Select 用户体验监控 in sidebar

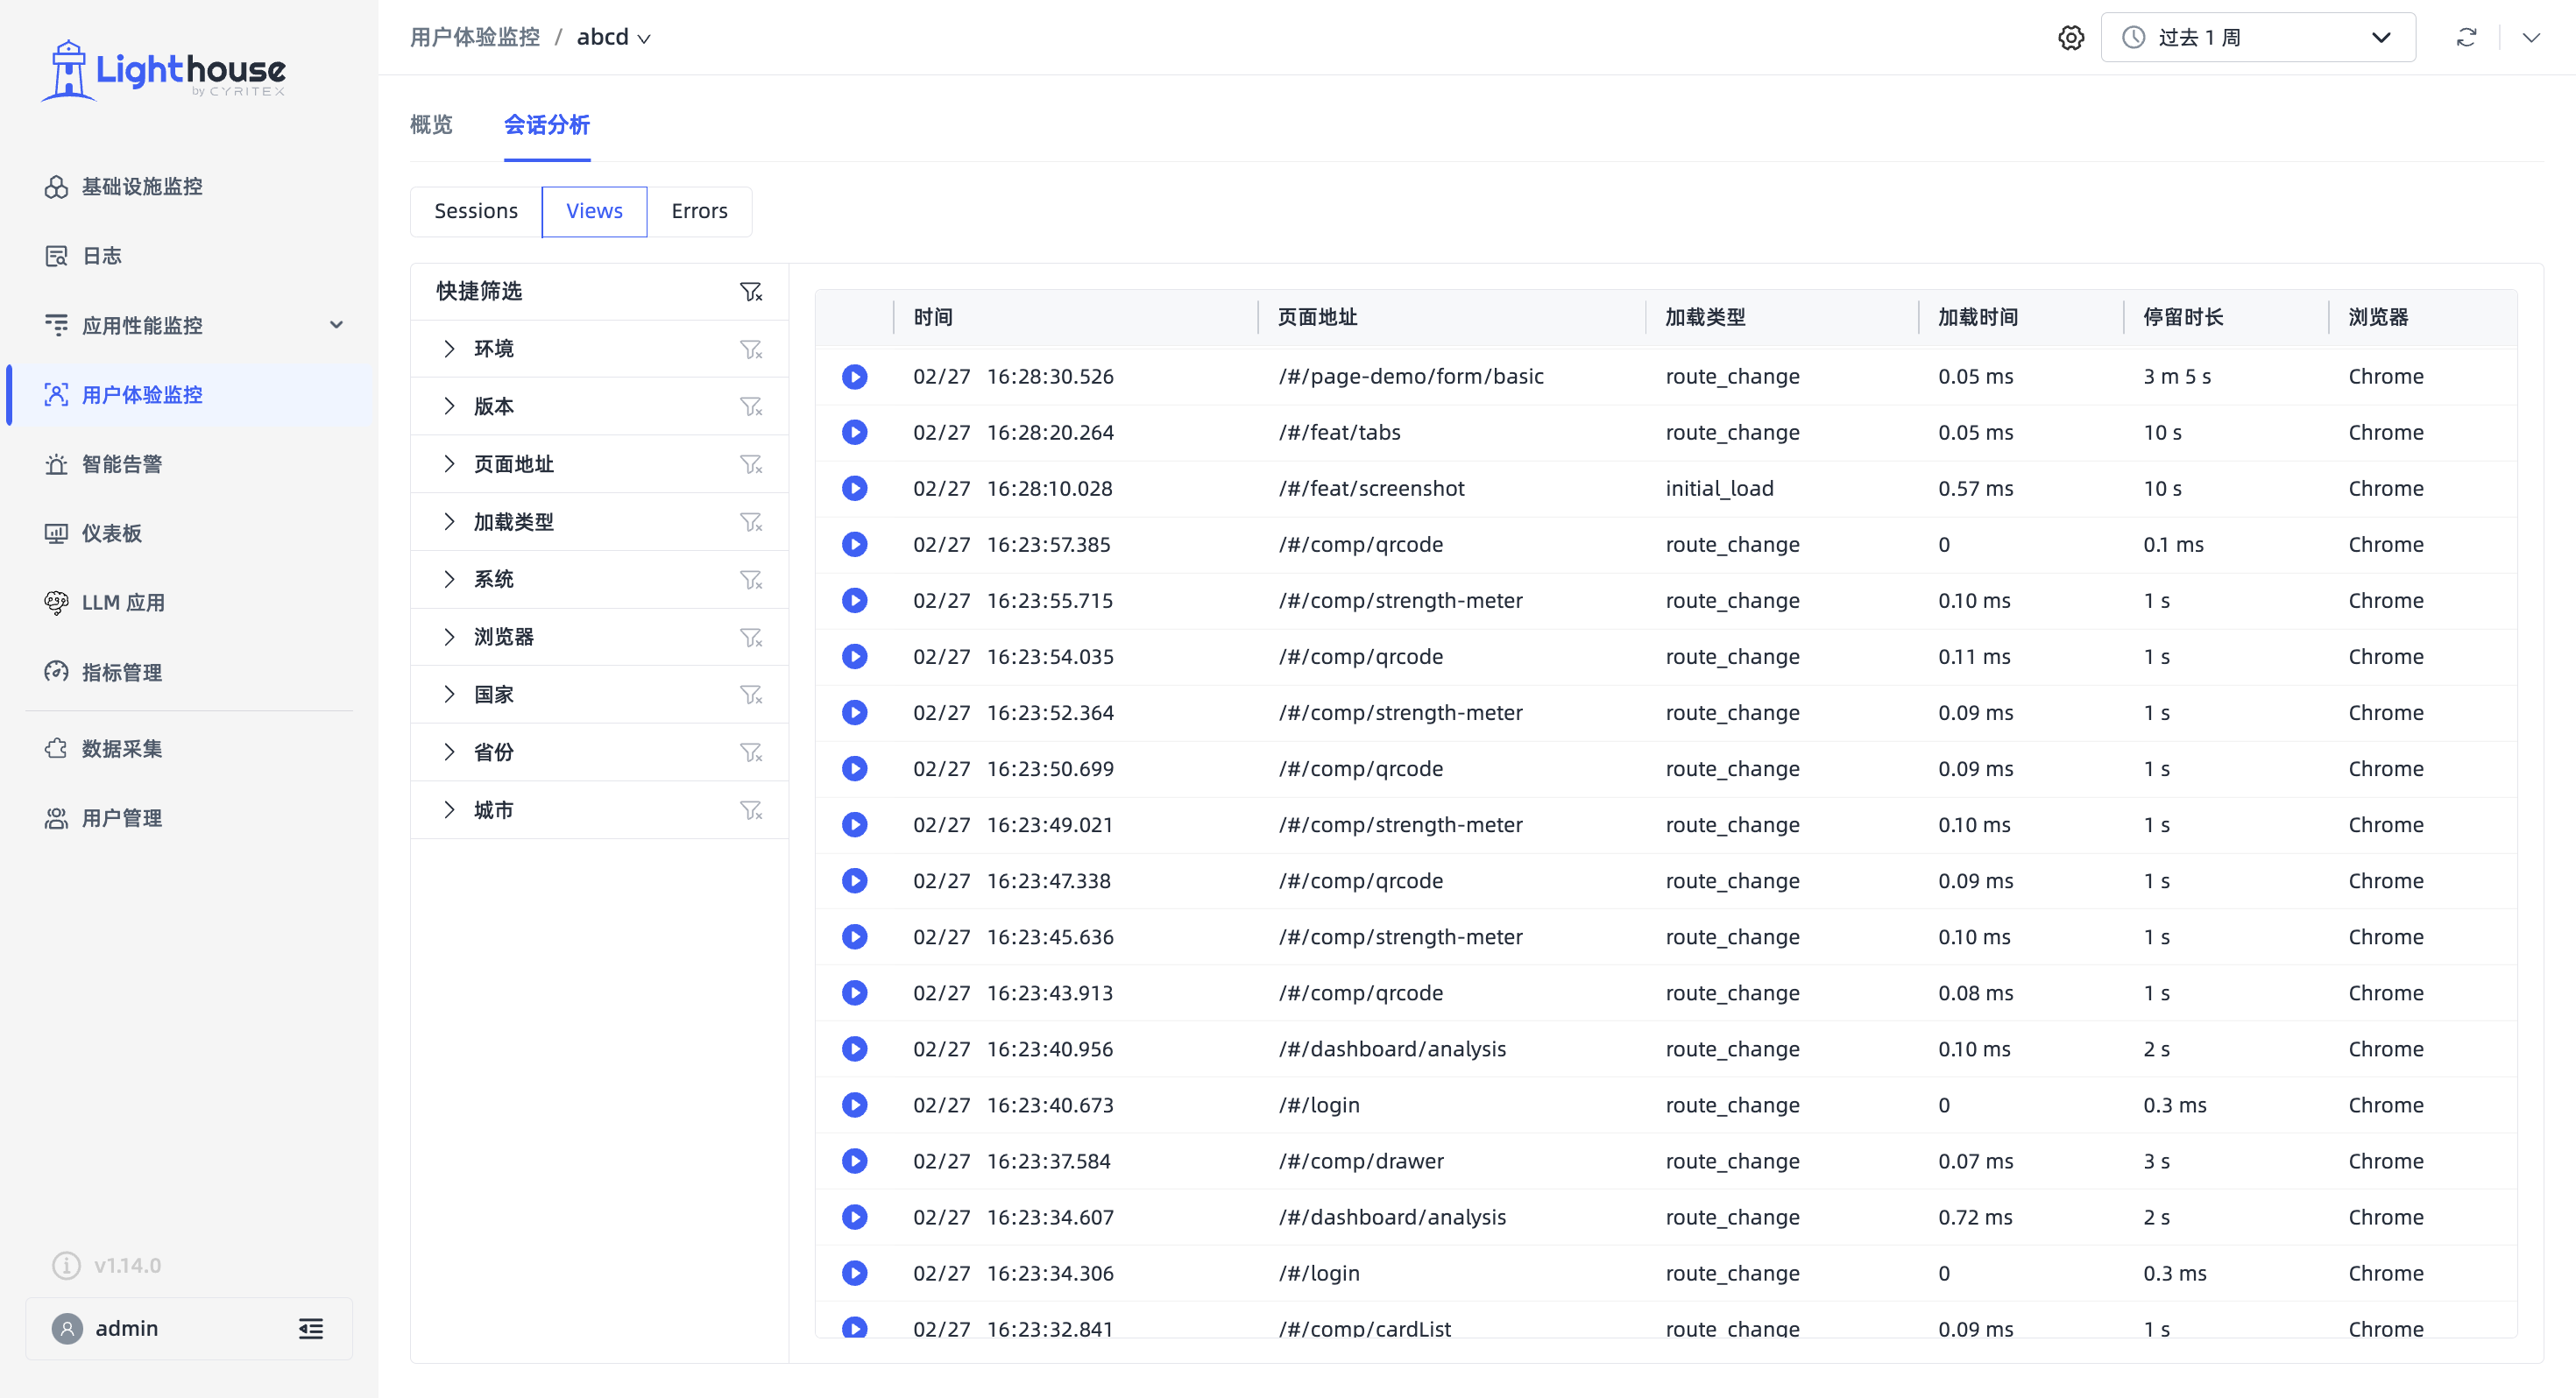click(x=190, y=395)
